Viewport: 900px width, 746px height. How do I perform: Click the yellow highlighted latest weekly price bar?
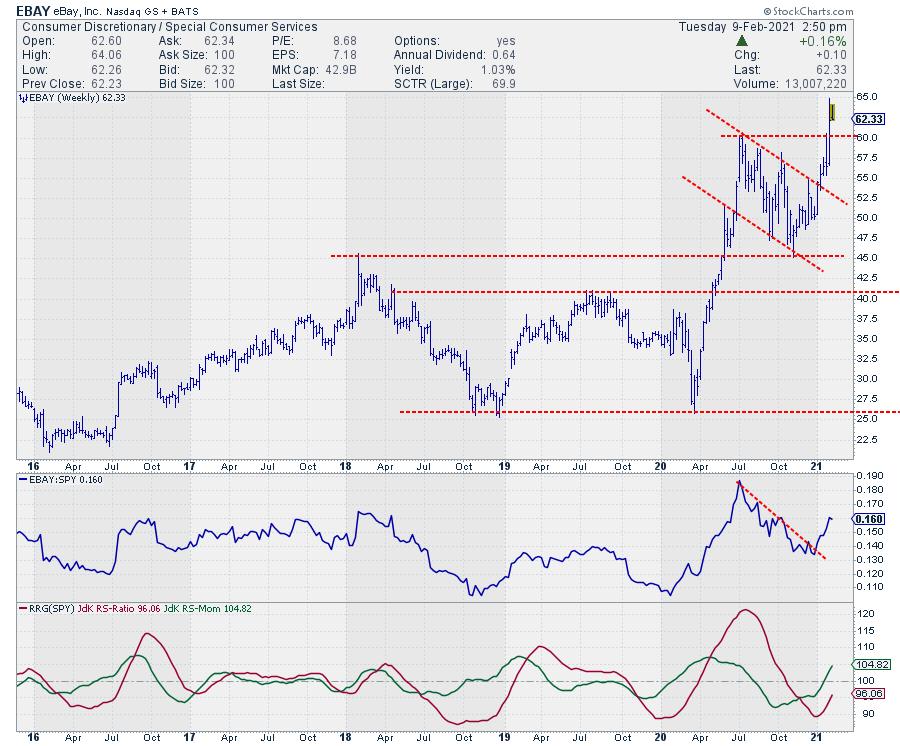[830, 110]
